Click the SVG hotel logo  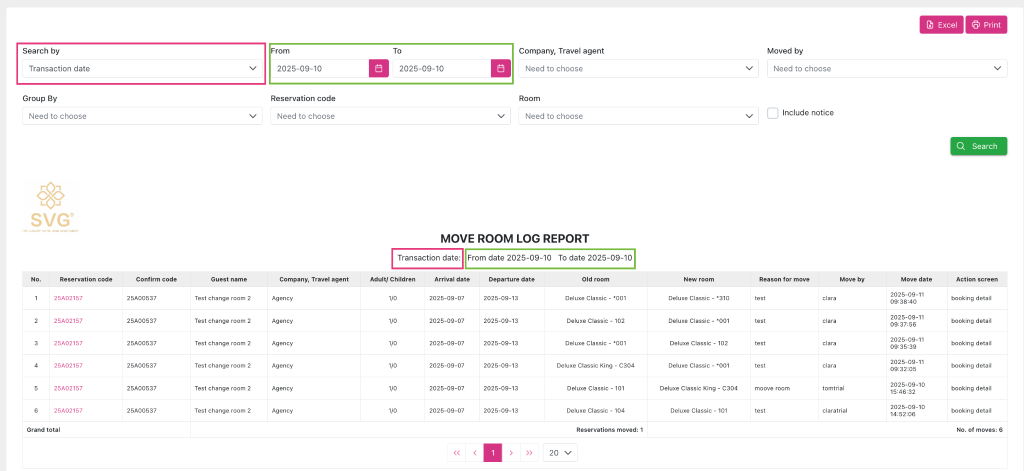click(x=50, y=206)
